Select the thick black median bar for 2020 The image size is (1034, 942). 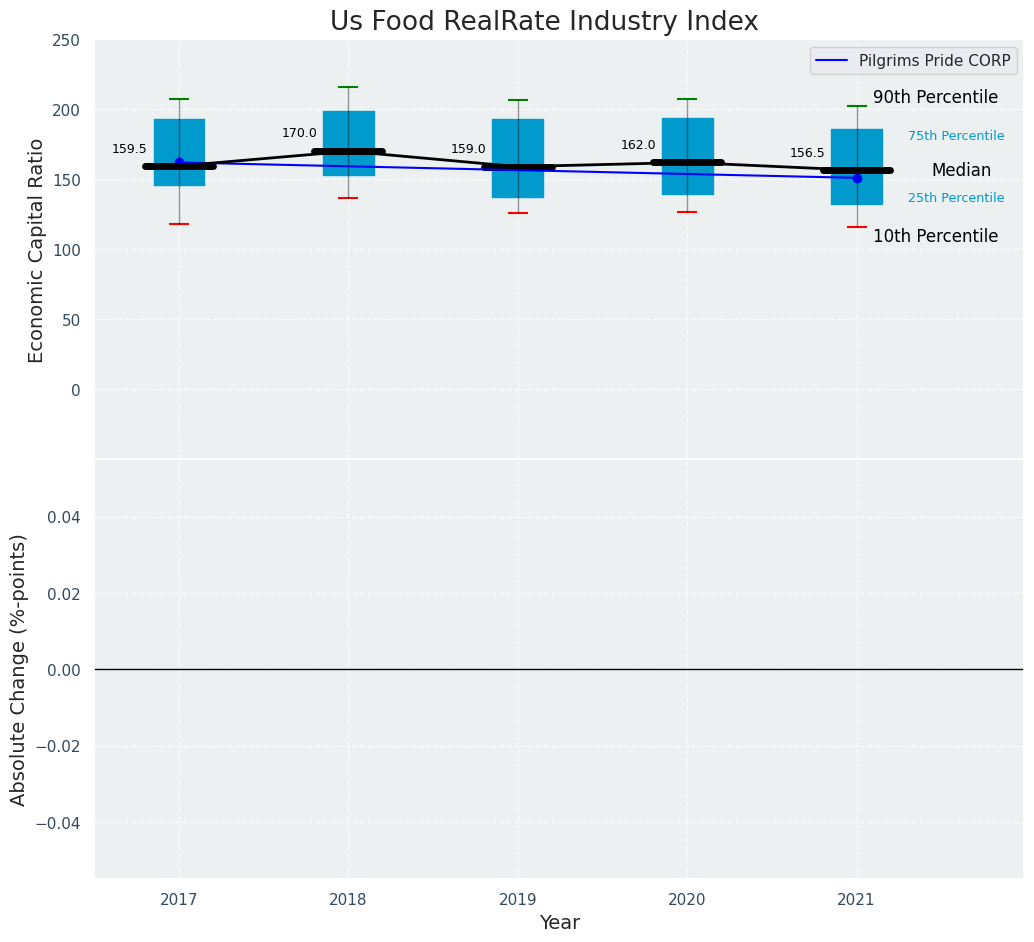pos(687,162)
